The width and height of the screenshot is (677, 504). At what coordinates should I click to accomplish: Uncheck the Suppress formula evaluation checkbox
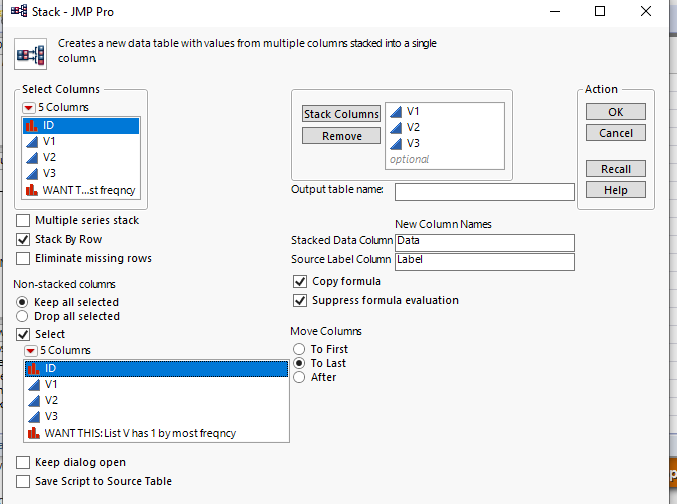click(x=300, y=300)
